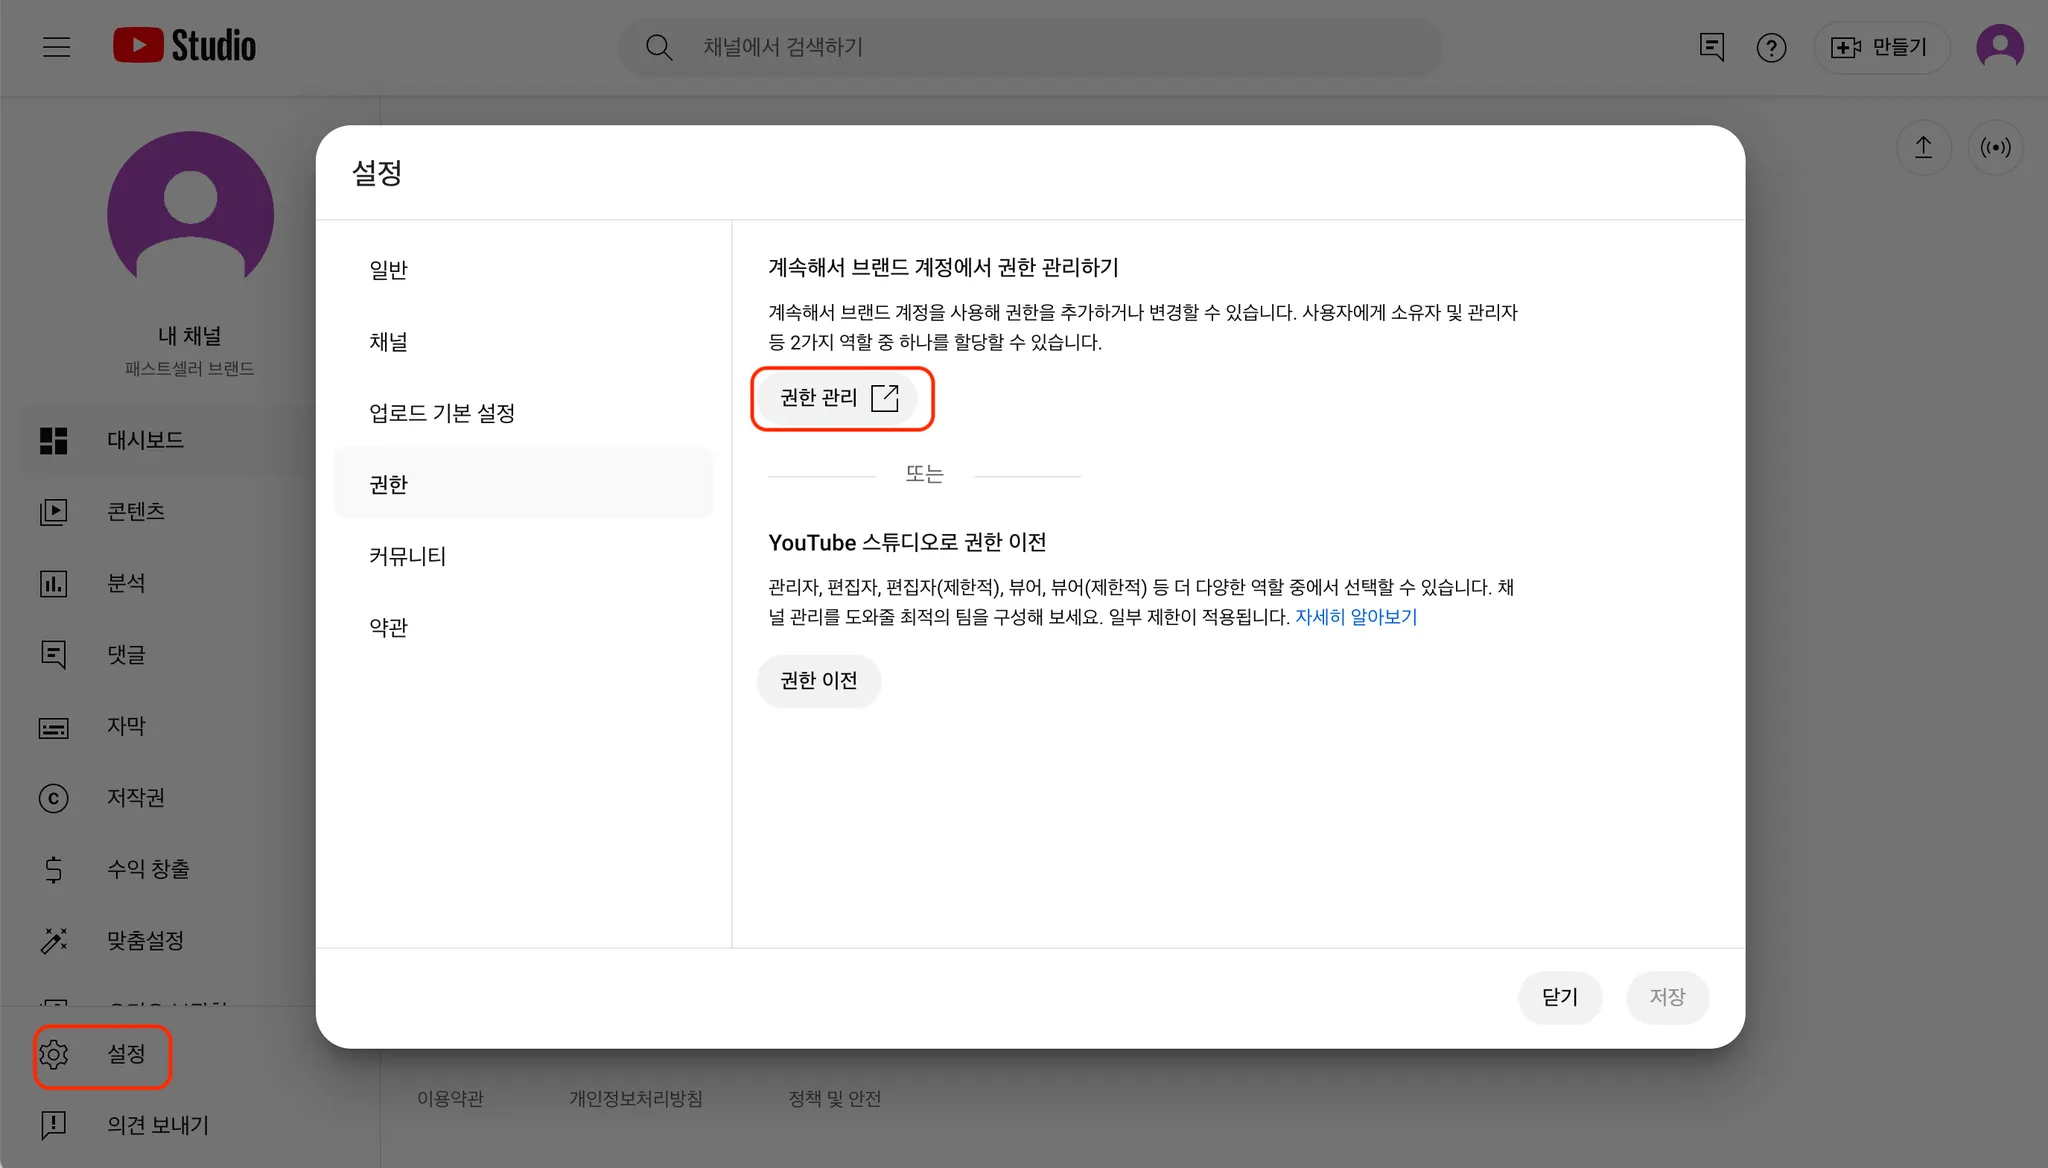
Task: Open the help question mark icon
Action: (x=1771, y=47)
